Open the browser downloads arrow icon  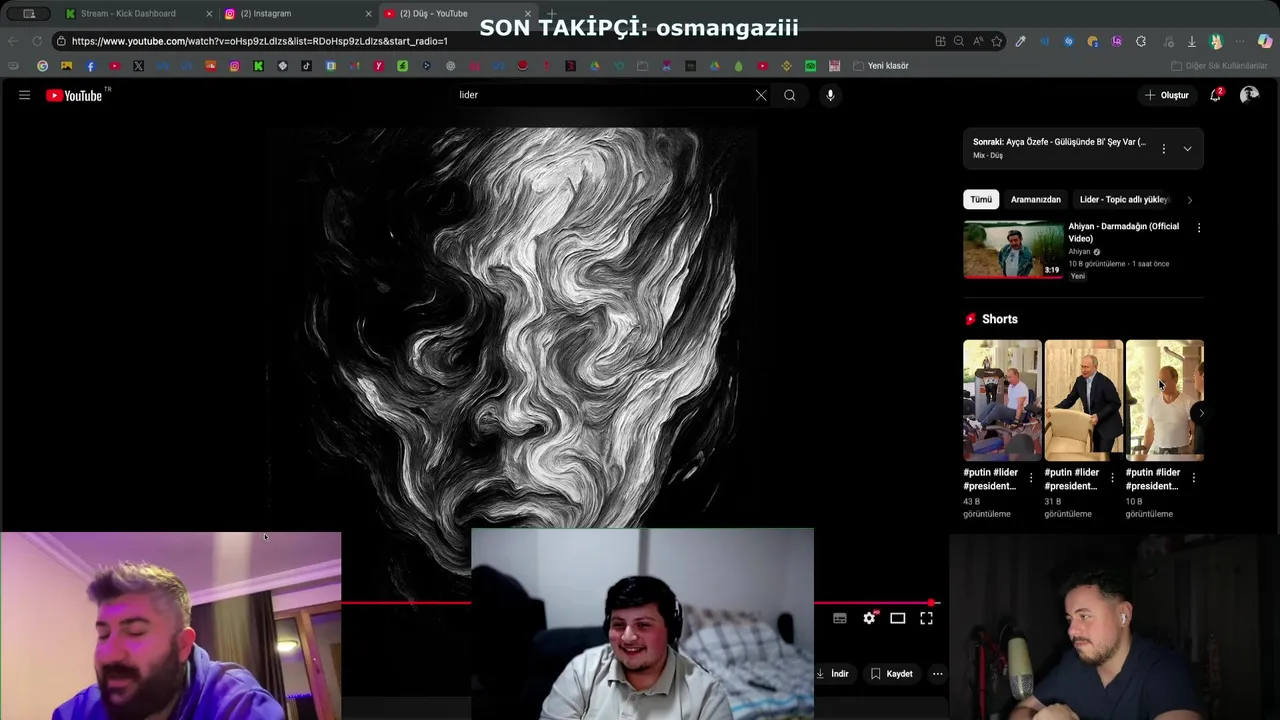coord(1192,41)
